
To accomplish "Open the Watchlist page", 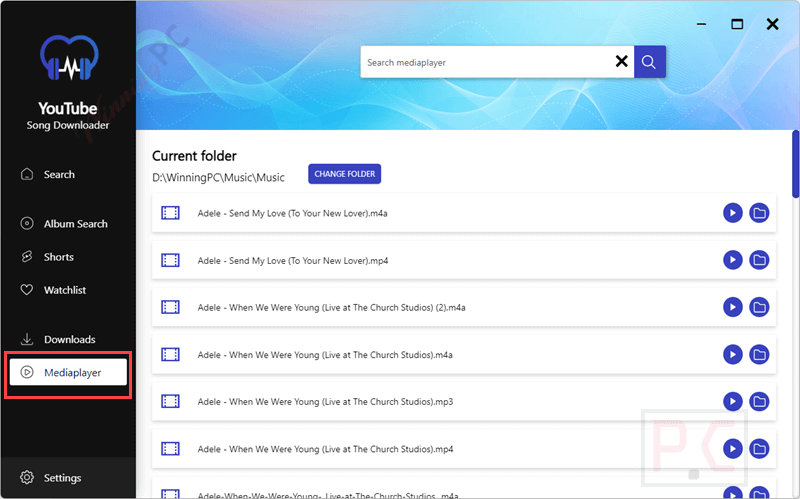I will 68,290.
